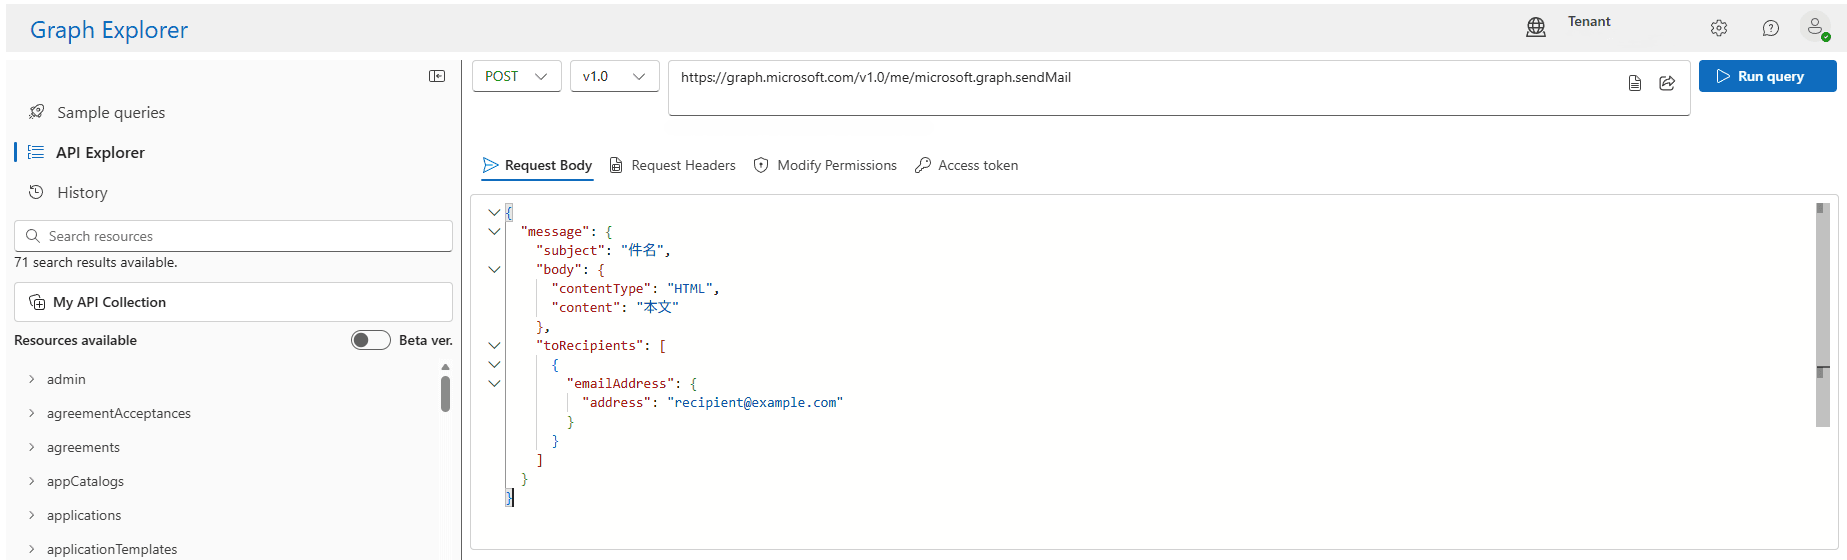1847x560 pixels.
Task: Open the help question mark icon
Action: coord(1770,28)
